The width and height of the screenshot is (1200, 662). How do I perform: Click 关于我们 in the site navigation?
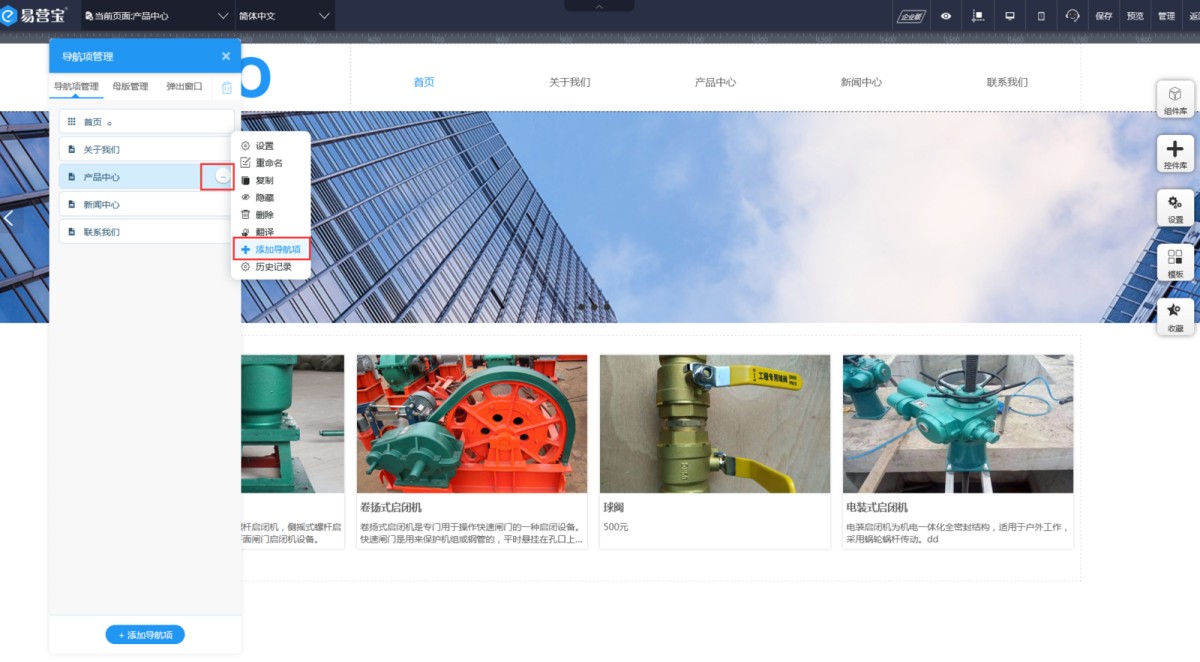point(570,82)
